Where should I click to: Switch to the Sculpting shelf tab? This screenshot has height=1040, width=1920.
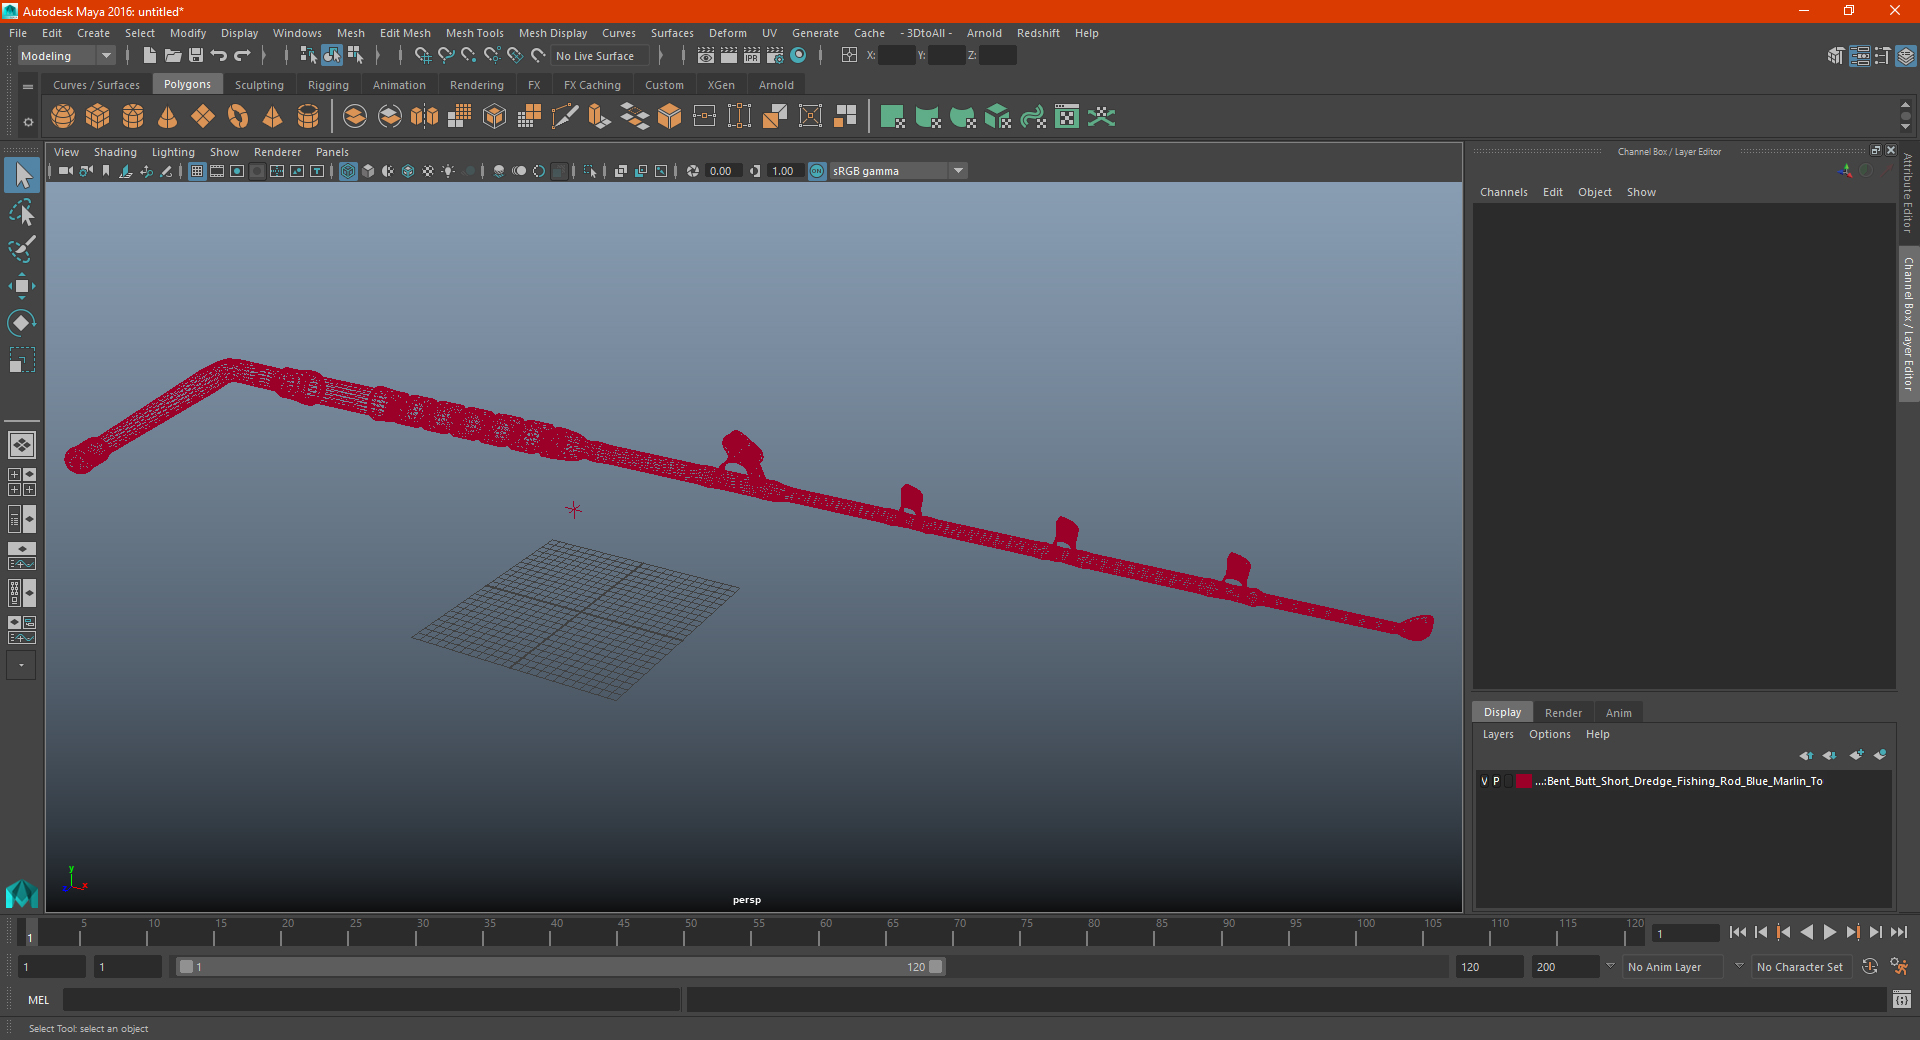(x=259, y=85)
